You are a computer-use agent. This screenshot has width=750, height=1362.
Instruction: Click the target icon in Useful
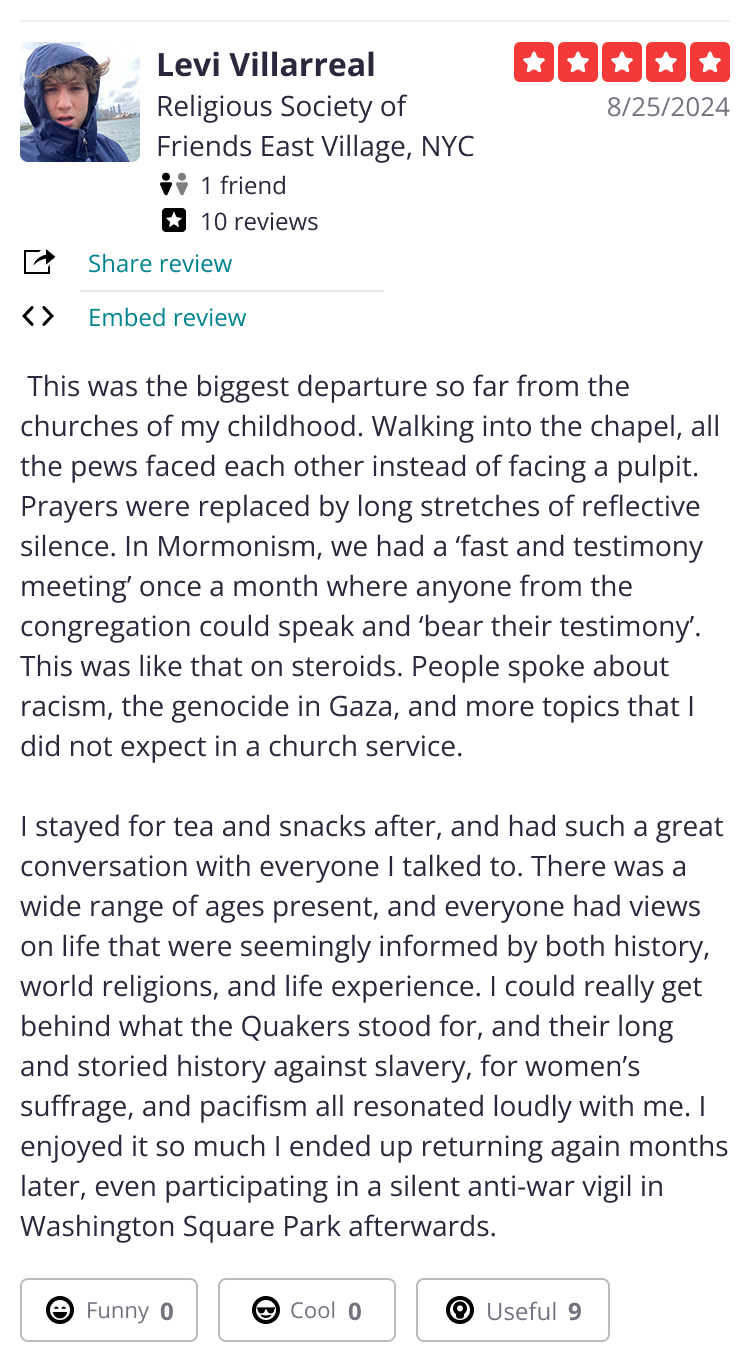(x=460, y=1310)
